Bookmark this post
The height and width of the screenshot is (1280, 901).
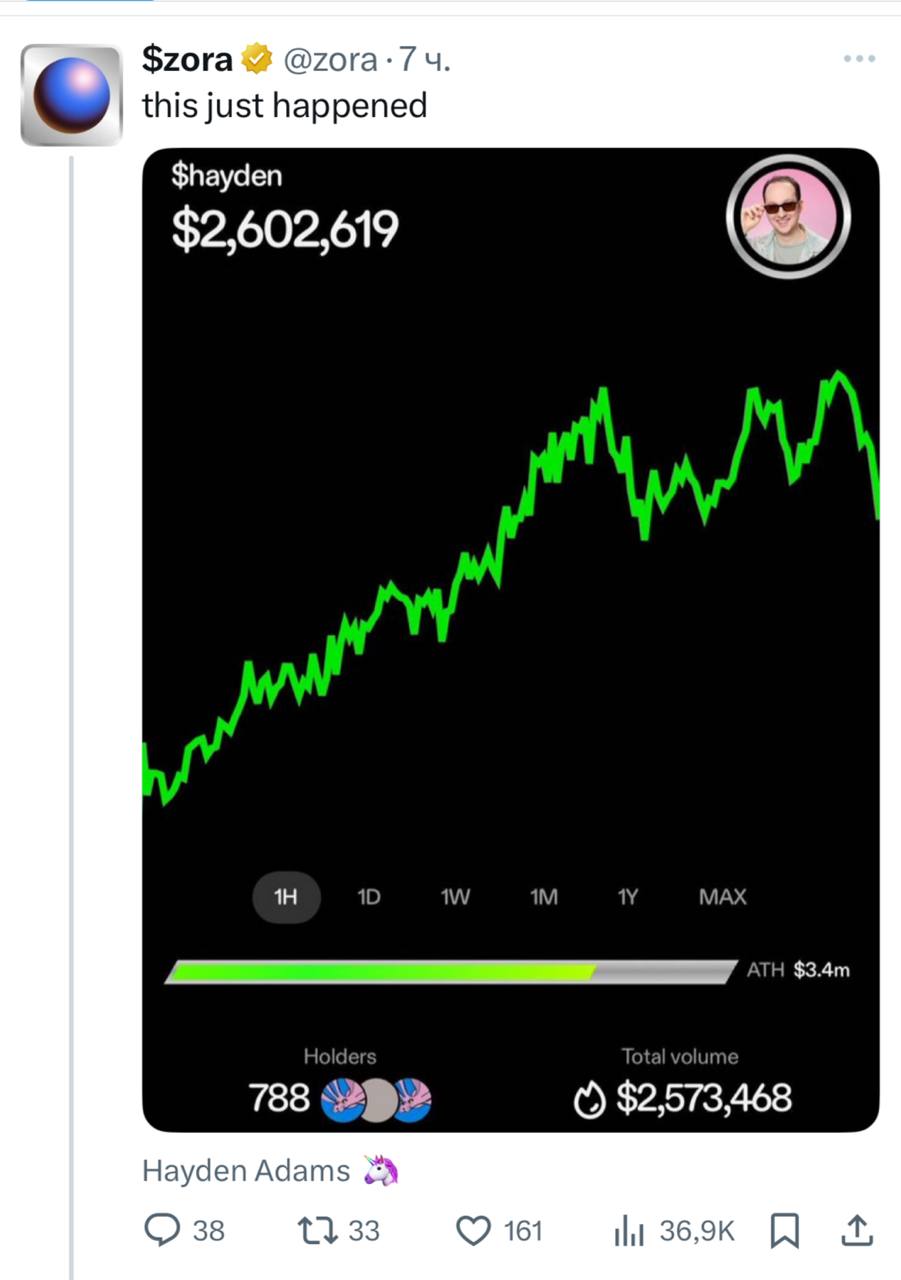coord(784,1231)
